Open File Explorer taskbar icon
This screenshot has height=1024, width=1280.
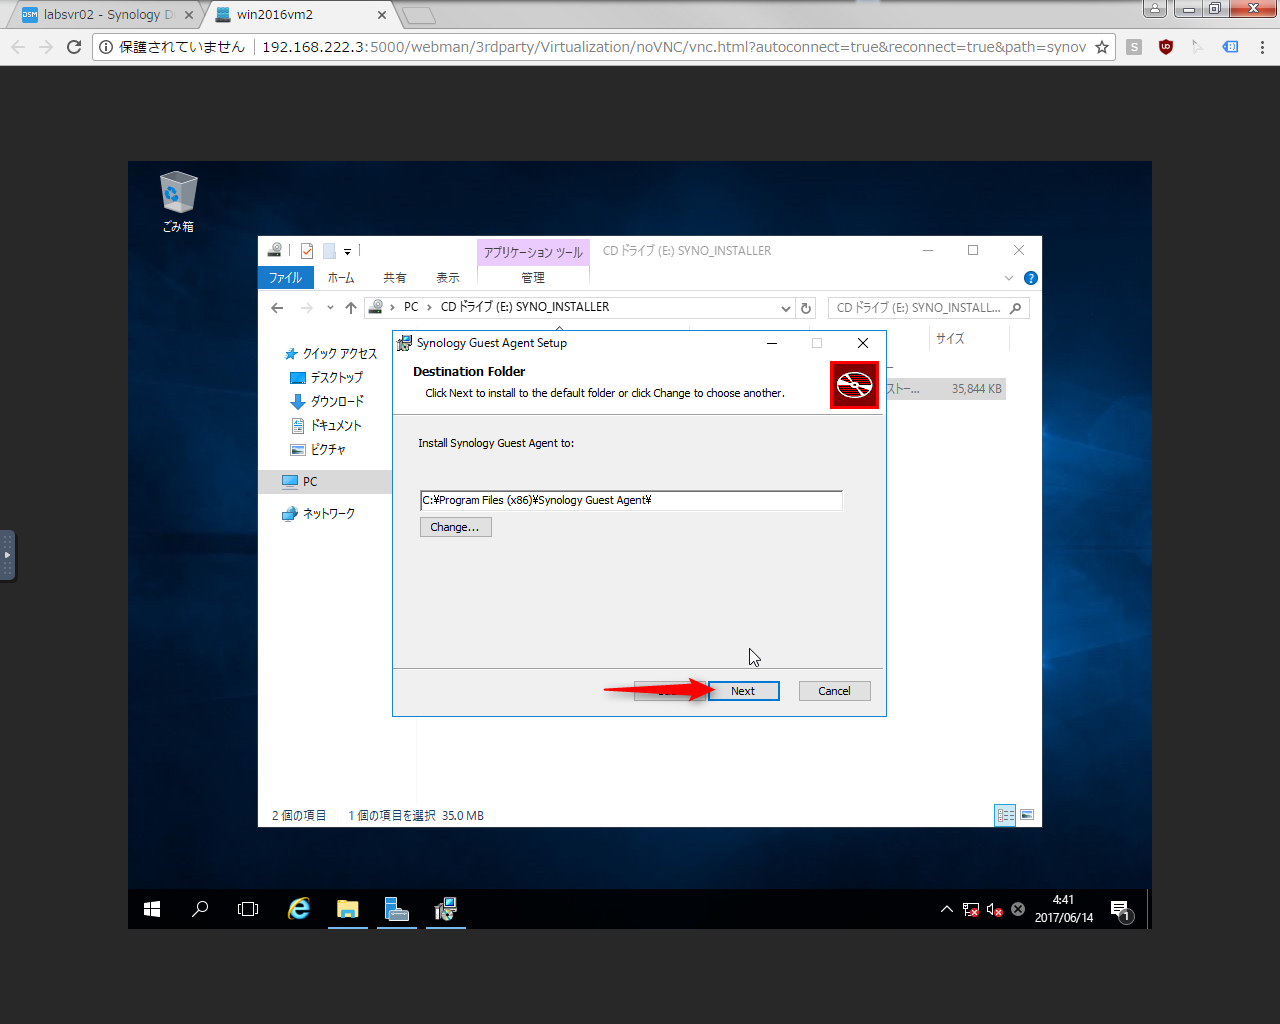[x=348, y=909]
